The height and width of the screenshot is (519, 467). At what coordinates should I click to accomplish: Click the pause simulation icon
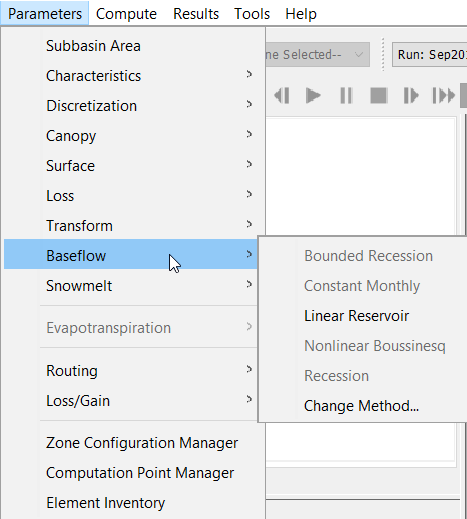pyautogui.click(x=346, y=96)
